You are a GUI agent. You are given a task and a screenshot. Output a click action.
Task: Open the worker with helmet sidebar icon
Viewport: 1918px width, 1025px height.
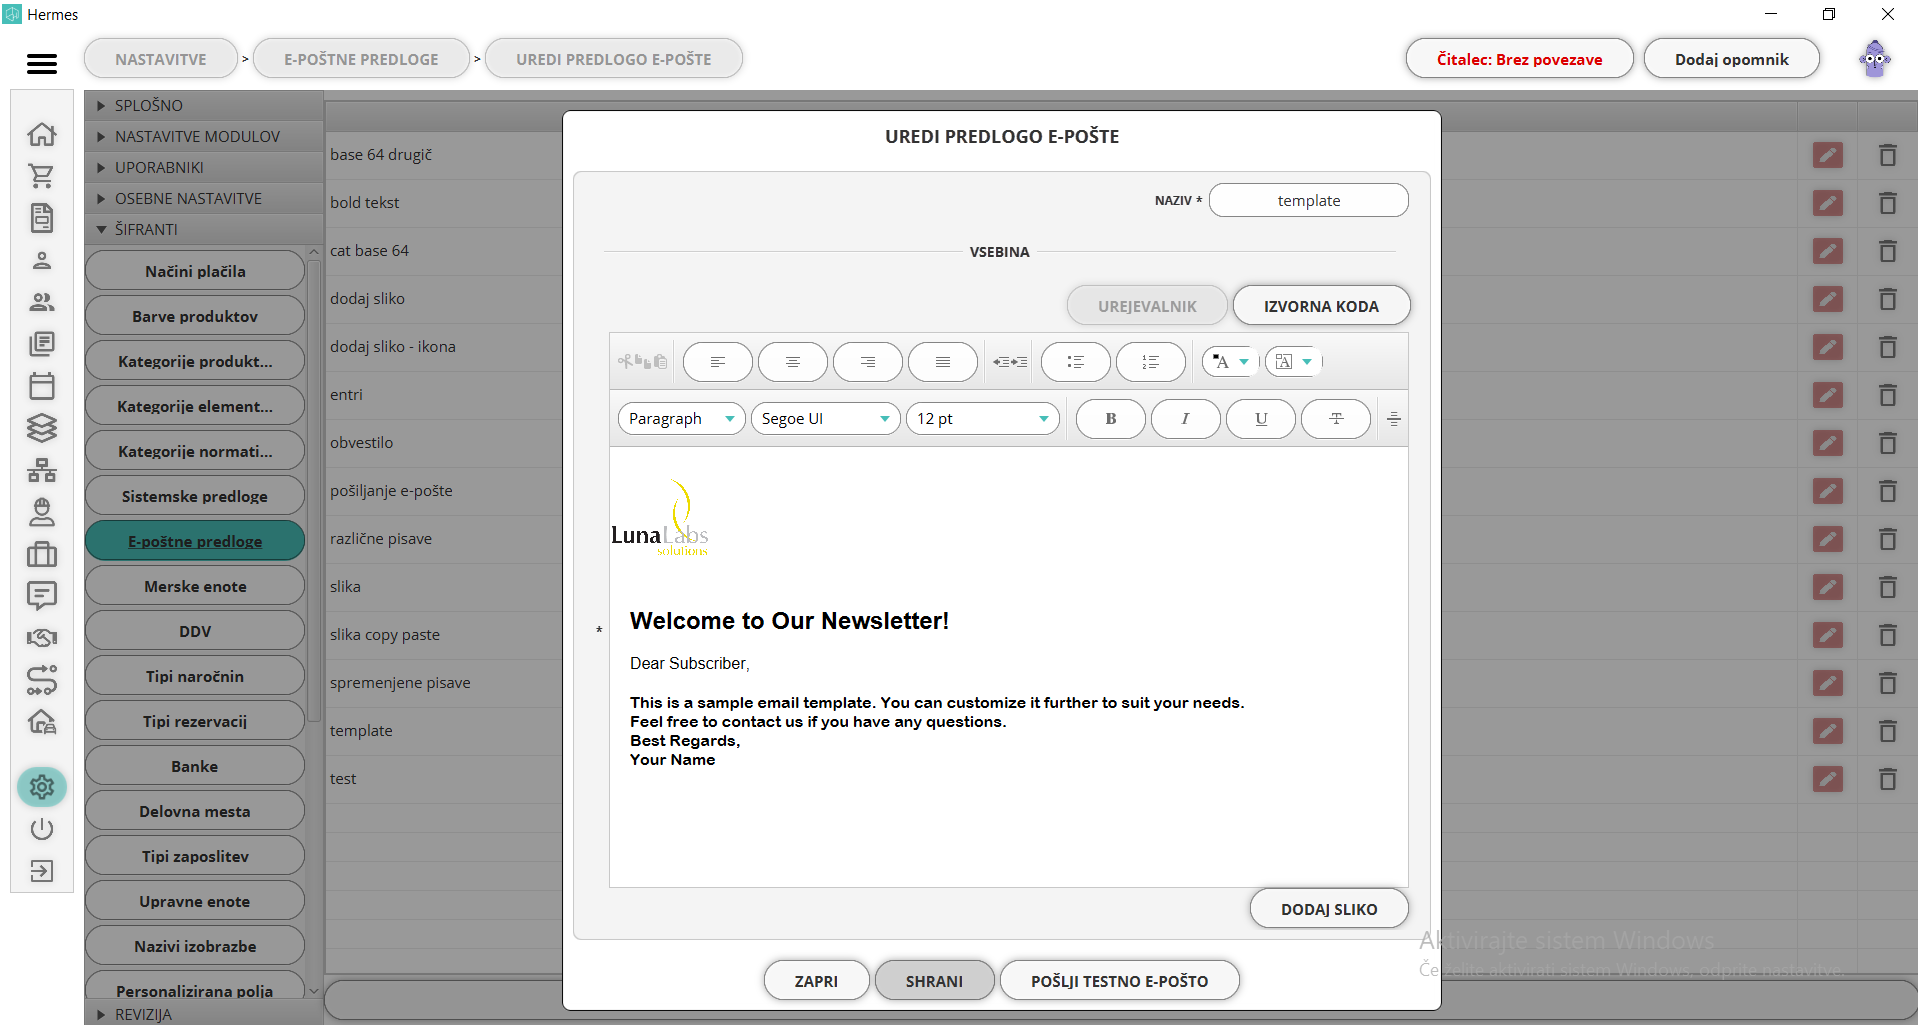pyautogui.click(x=42, y=512)
